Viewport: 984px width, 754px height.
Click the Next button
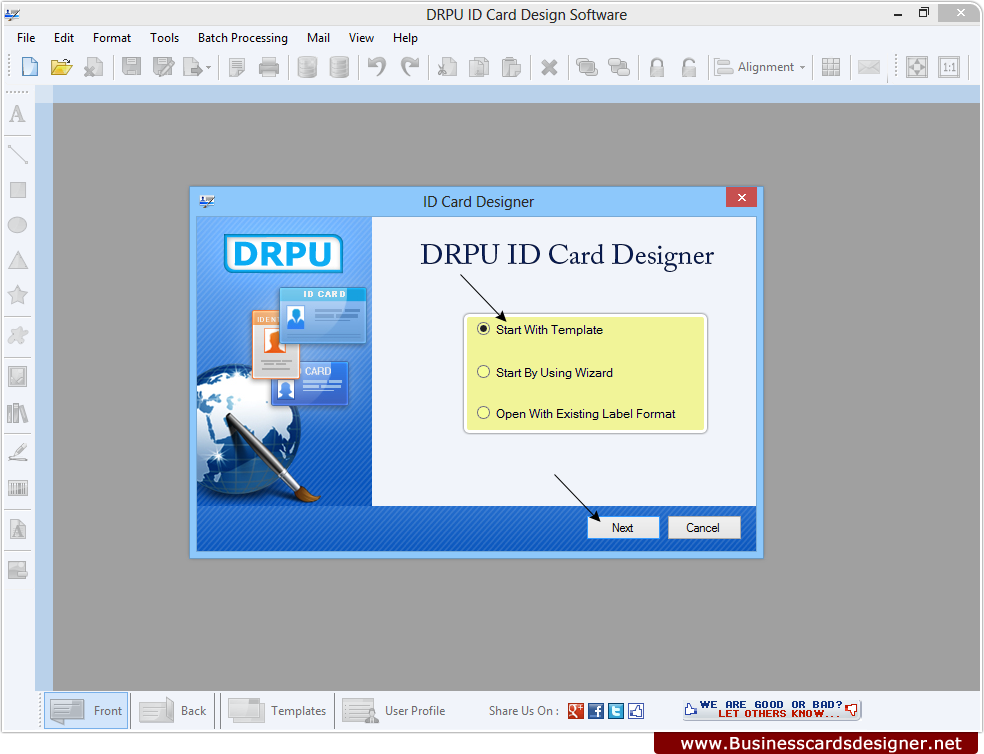[x=623, y=527]
